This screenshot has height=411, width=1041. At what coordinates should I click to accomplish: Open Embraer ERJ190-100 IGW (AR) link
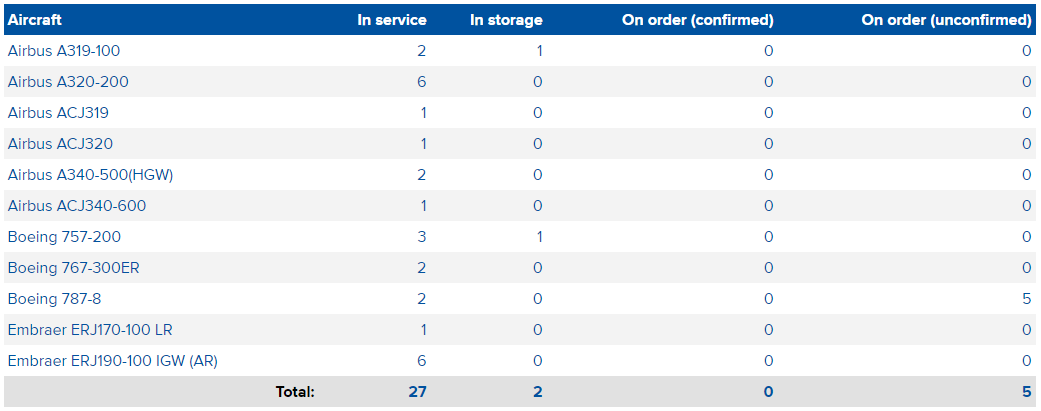point(113,361)
